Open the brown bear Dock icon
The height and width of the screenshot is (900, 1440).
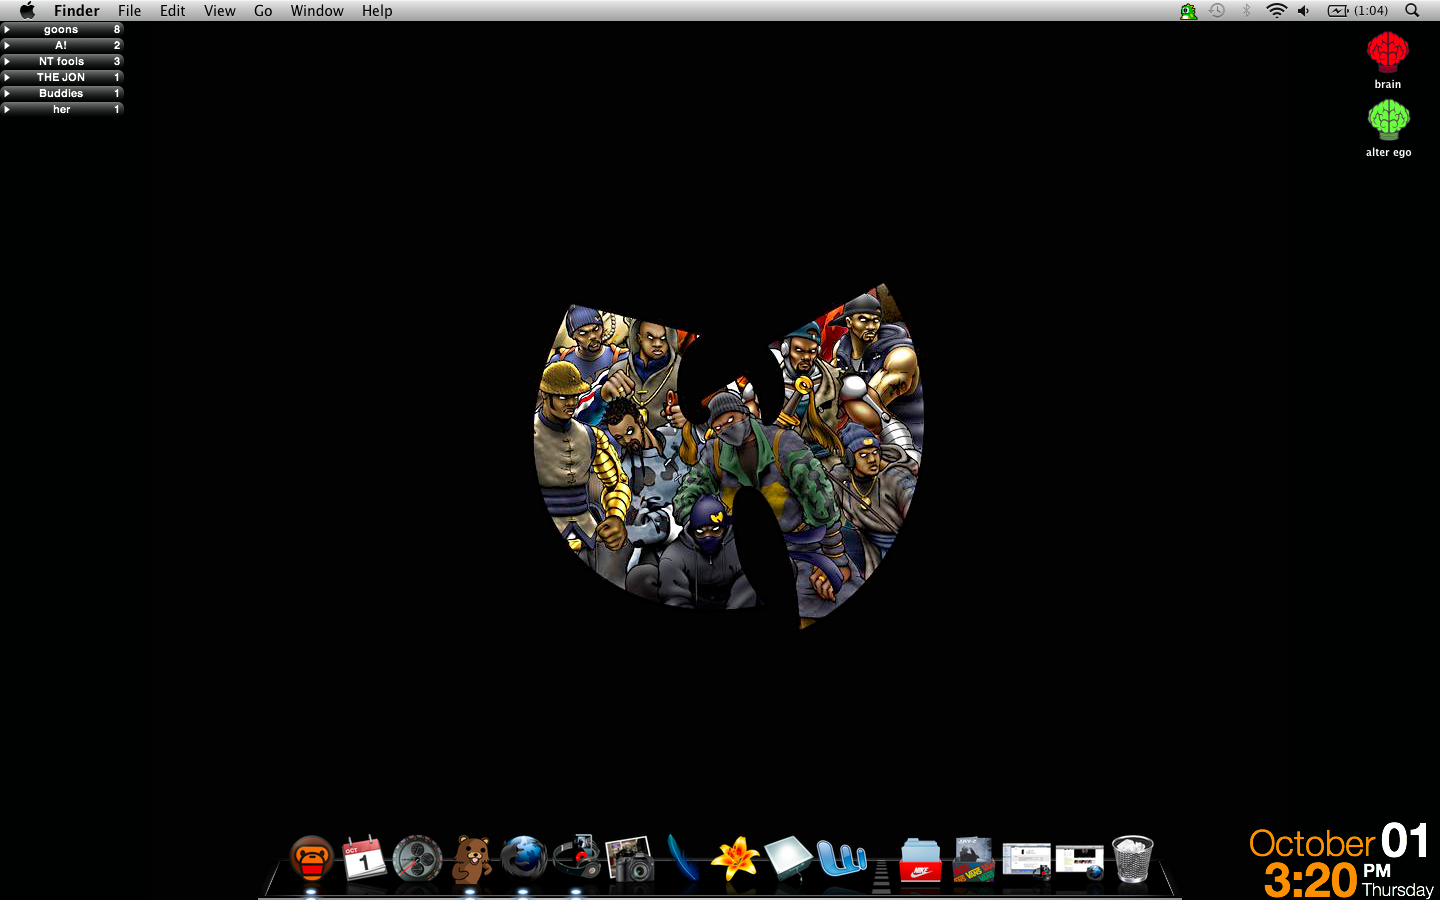(x=470, y=859)
